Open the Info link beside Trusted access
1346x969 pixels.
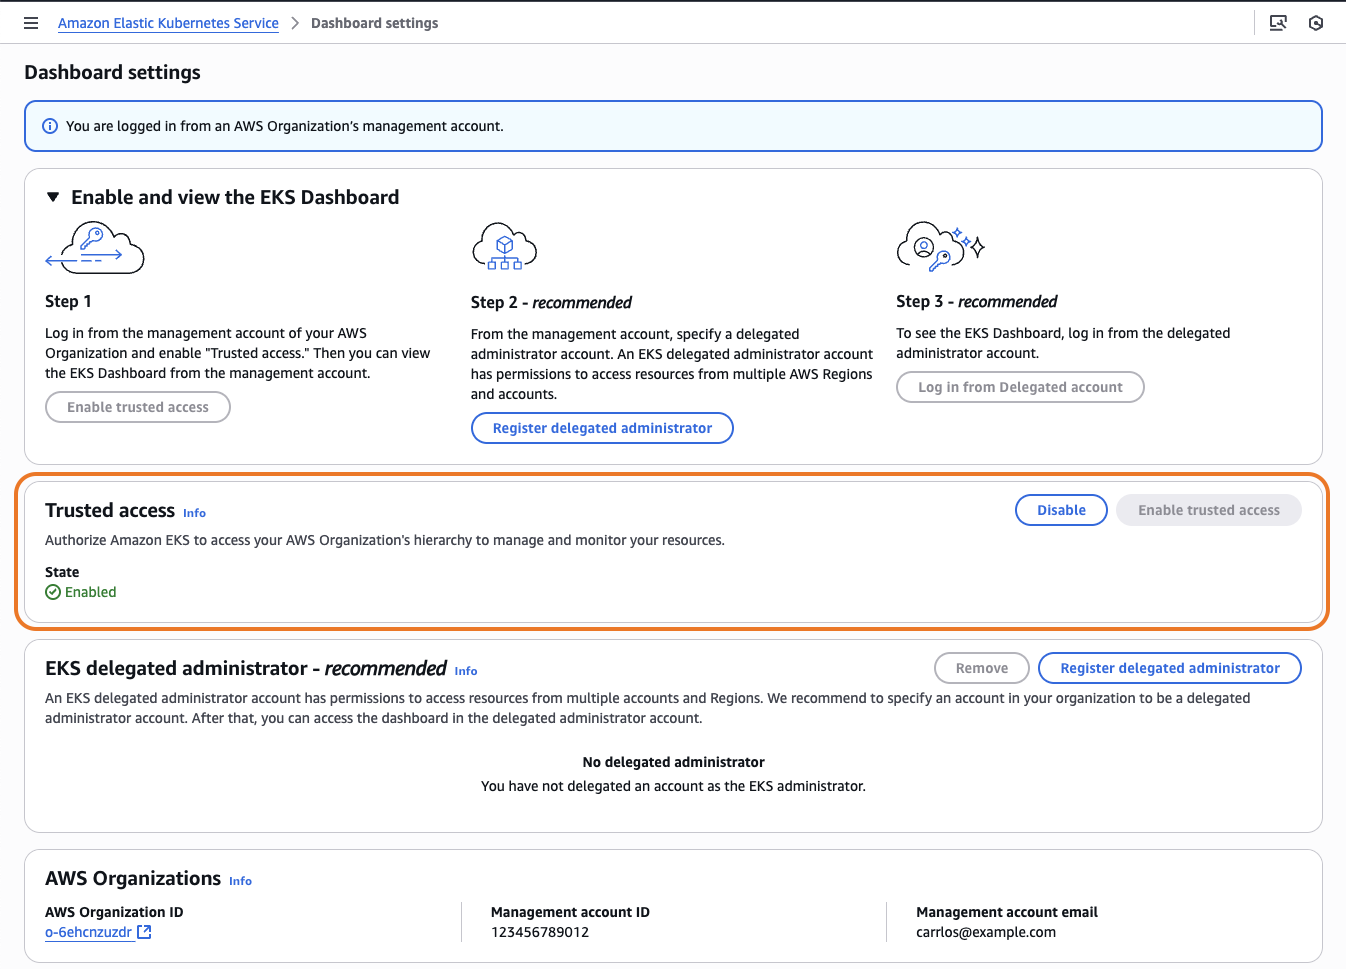pyautogui.click(x=194, y=512)
